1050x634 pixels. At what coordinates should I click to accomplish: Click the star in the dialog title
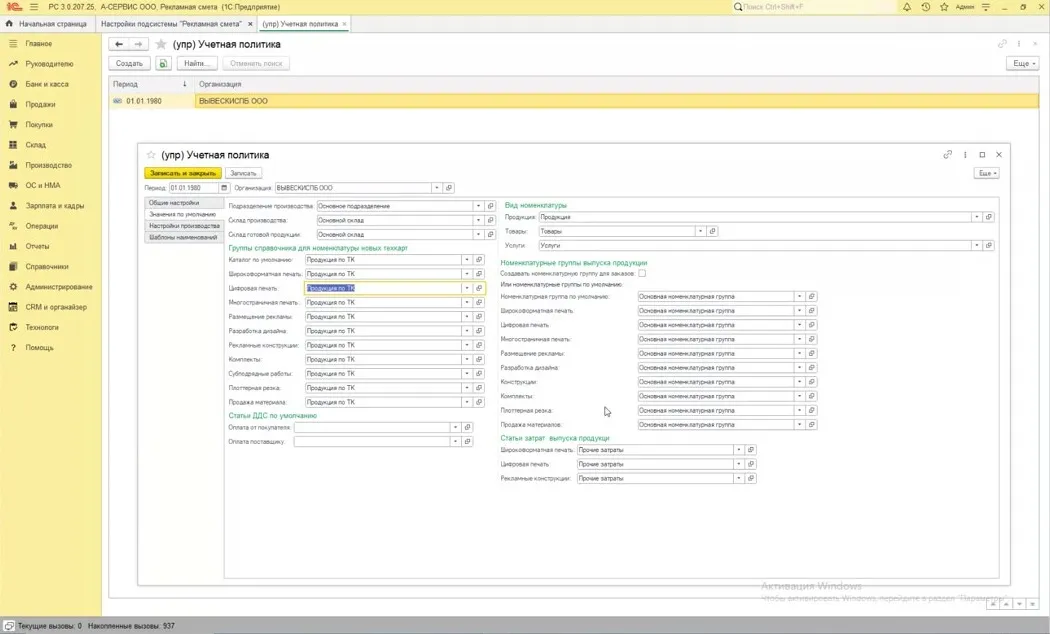[x=151, y=155]
